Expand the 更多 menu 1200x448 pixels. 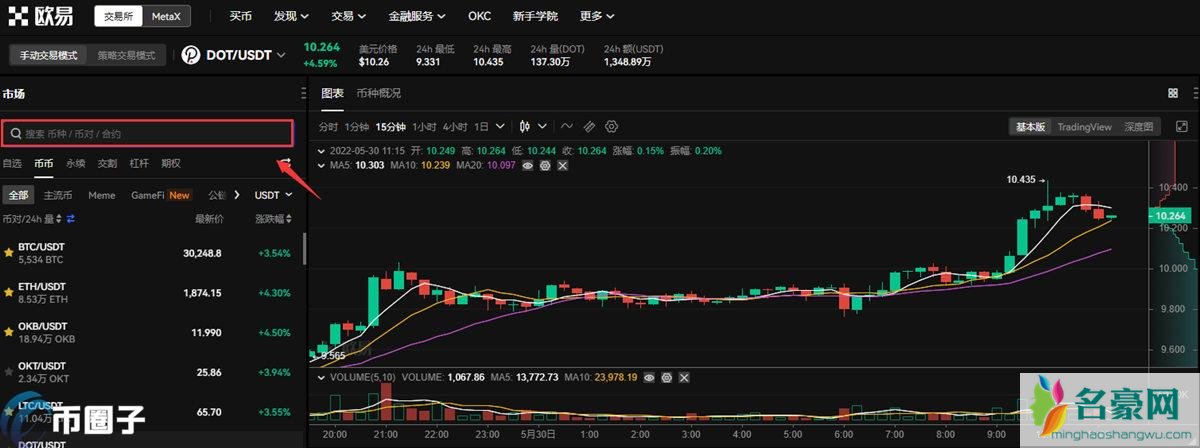click(597, 17)
